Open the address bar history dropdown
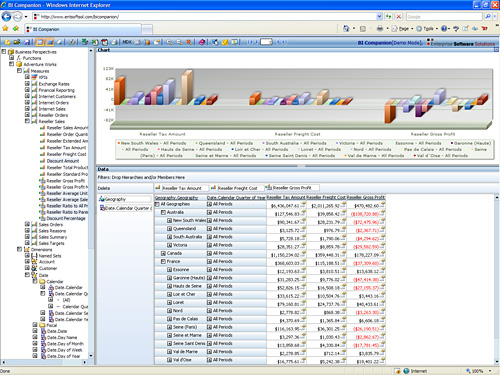 tap(379, 16)
